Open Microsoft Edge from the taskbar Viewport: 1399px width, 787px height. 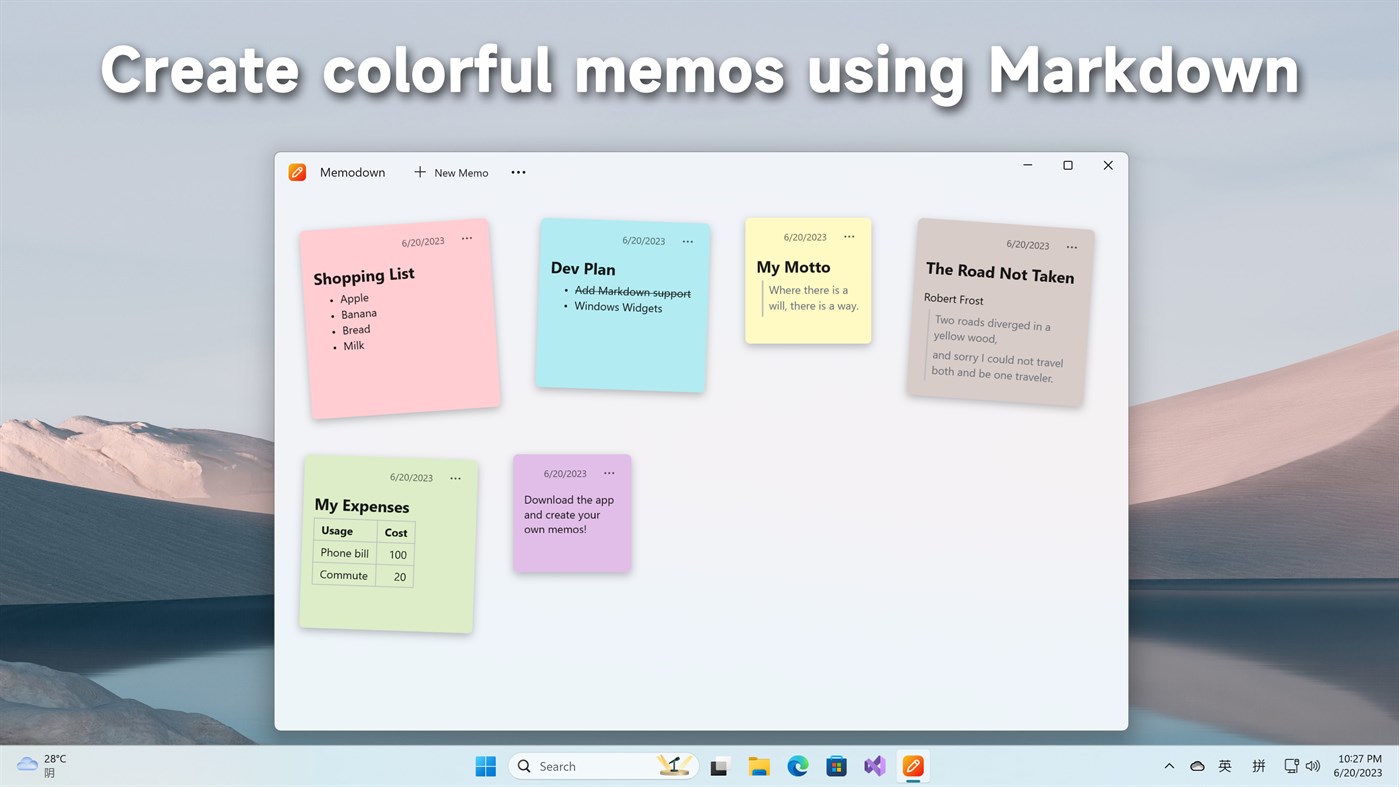[x=797, y=765]
